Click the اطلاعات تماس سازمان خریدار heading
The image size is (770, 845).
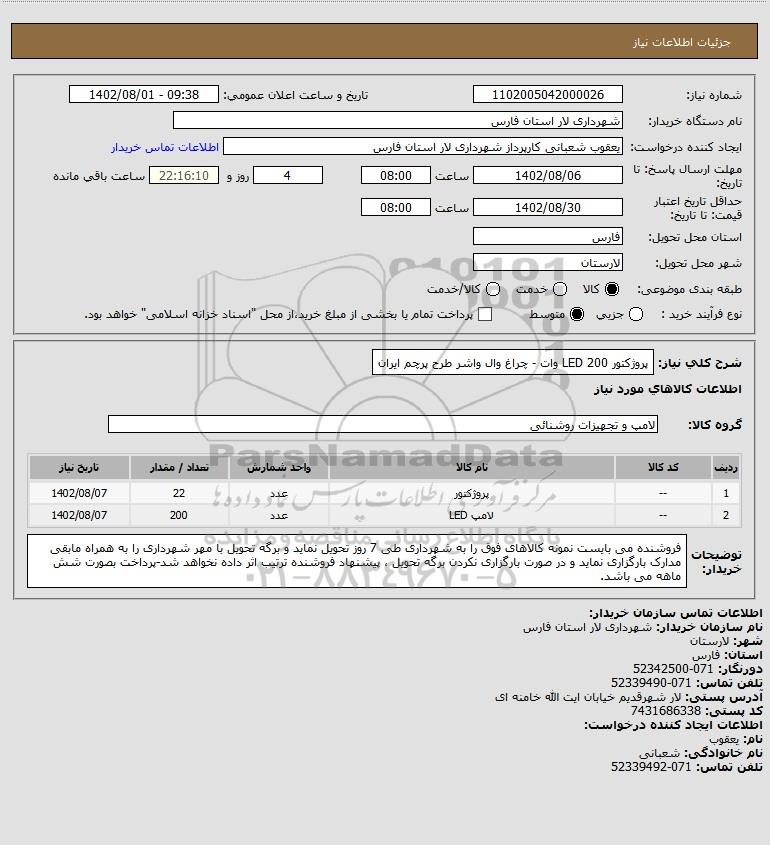coord(675,613)
